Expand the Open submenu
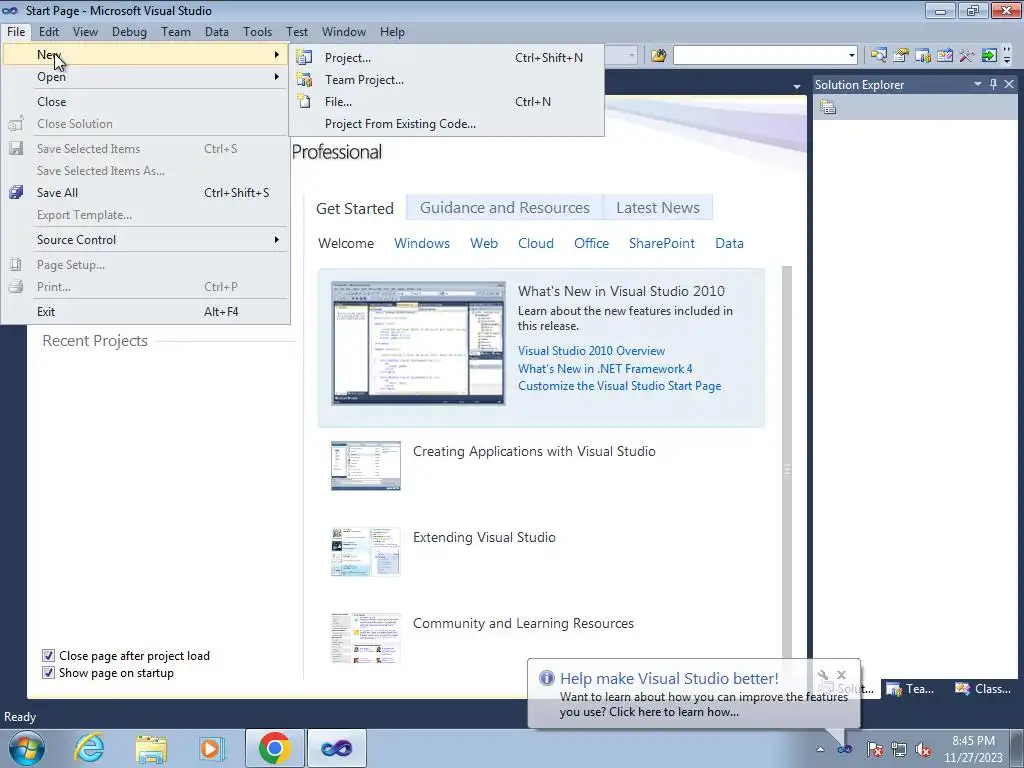Screen dimensions: 1024x768 click(x=145, y=77)
